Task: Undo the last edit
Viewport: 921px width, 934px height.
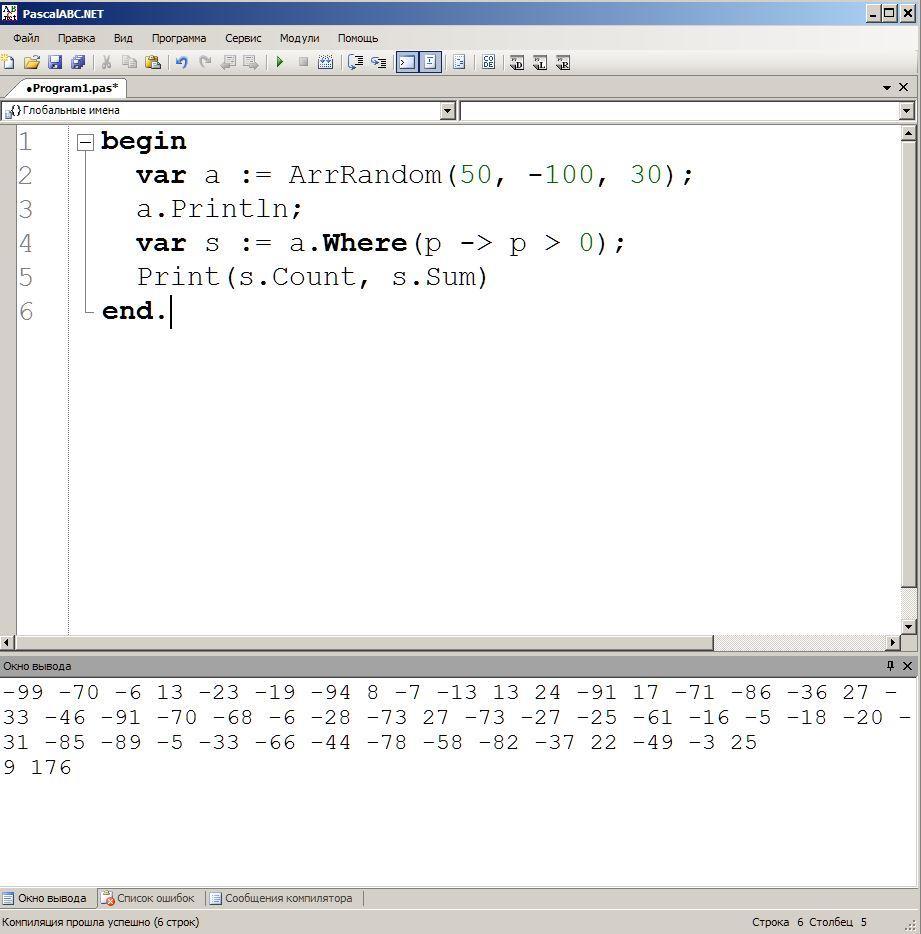Action: click(182, 62)
